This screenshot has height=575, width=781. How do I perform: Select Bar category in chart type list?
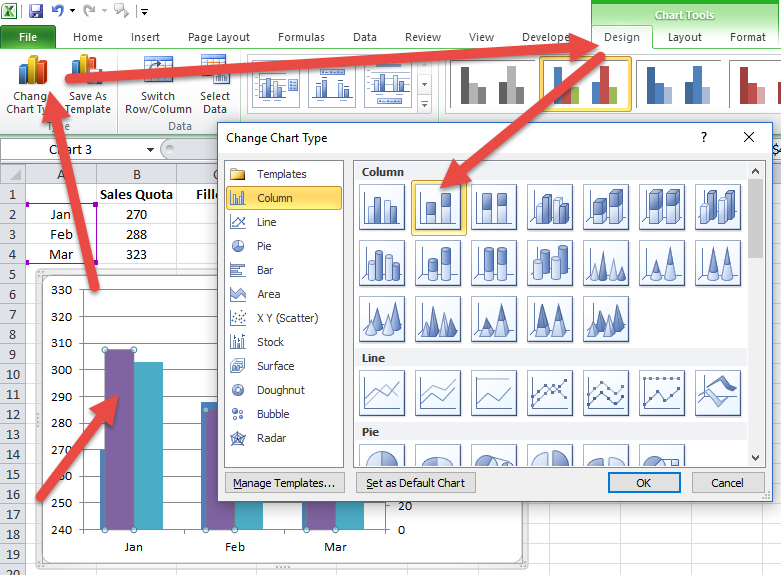click(284, 270)
